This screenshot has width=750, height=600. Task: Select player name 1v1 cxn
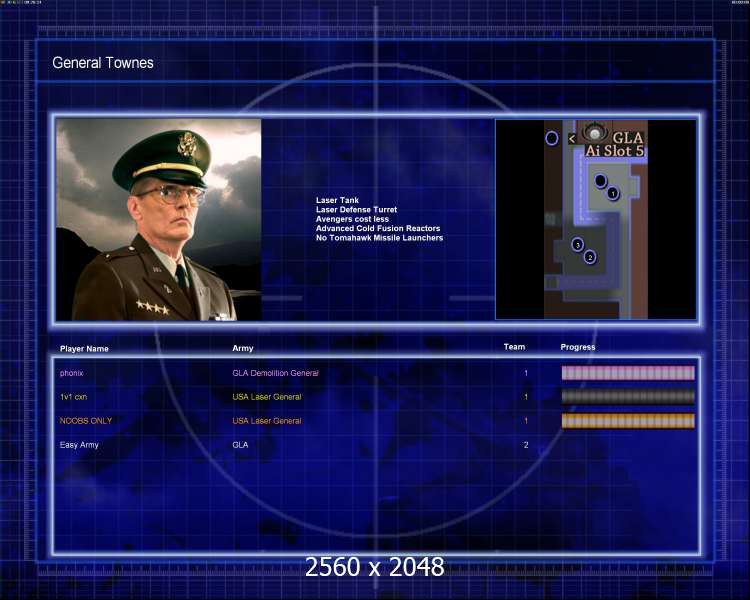click(x=73, y=397)
